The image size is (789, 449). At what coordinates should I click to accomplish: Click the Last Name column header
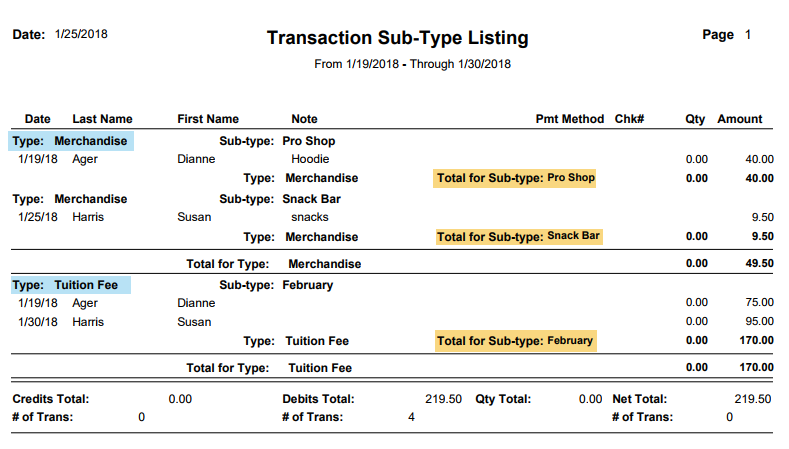click(102, 119)
